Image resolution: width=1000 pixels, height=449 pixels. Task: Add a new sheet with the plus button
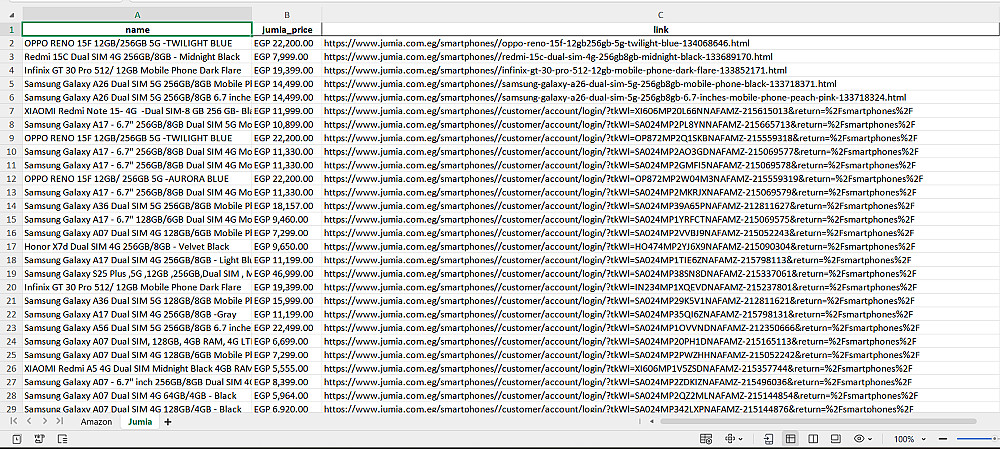tap(168, 422)
